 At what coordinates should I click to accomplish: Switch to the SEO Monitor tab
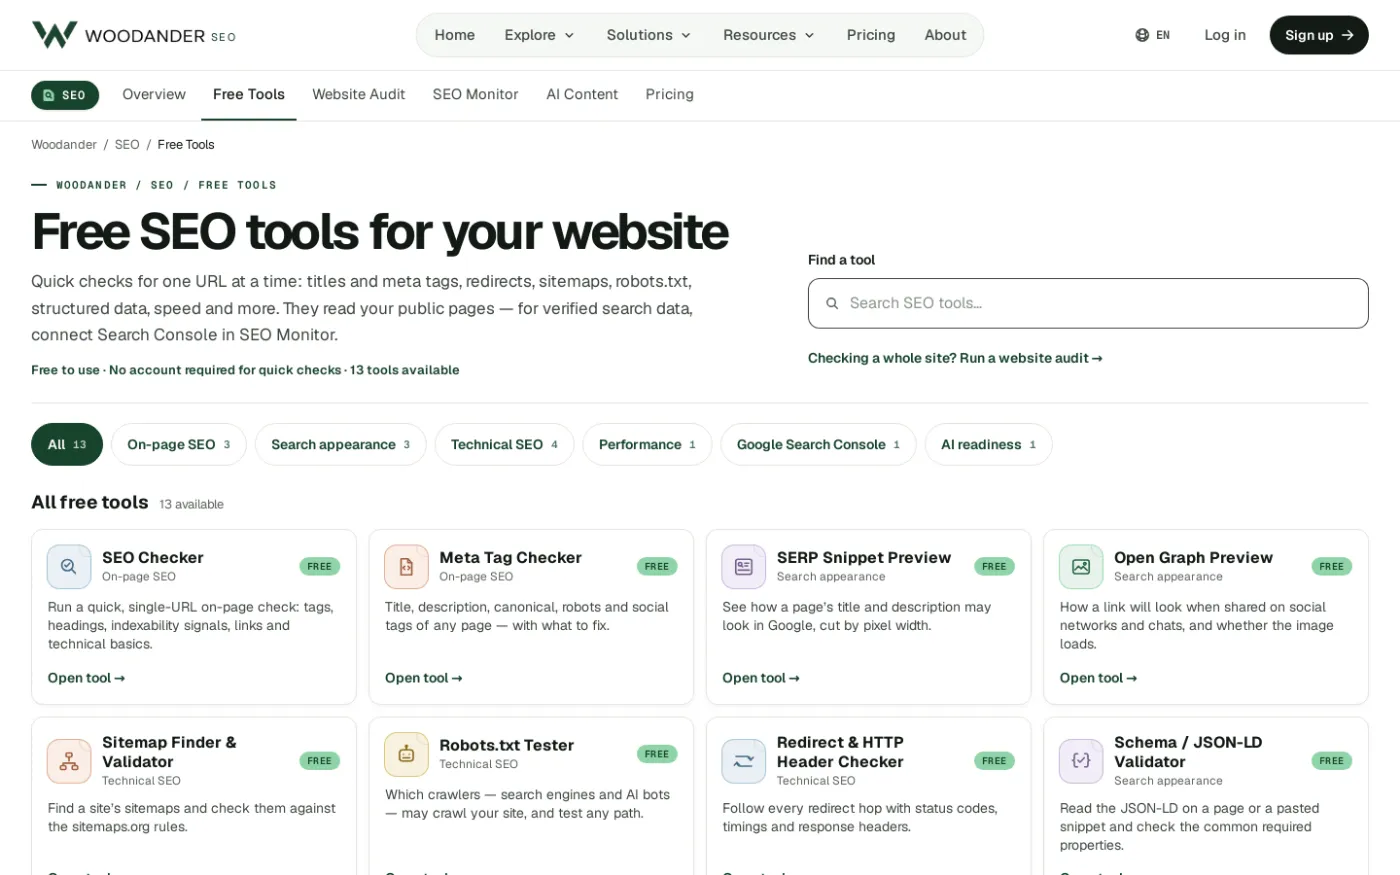coord(476,94)
